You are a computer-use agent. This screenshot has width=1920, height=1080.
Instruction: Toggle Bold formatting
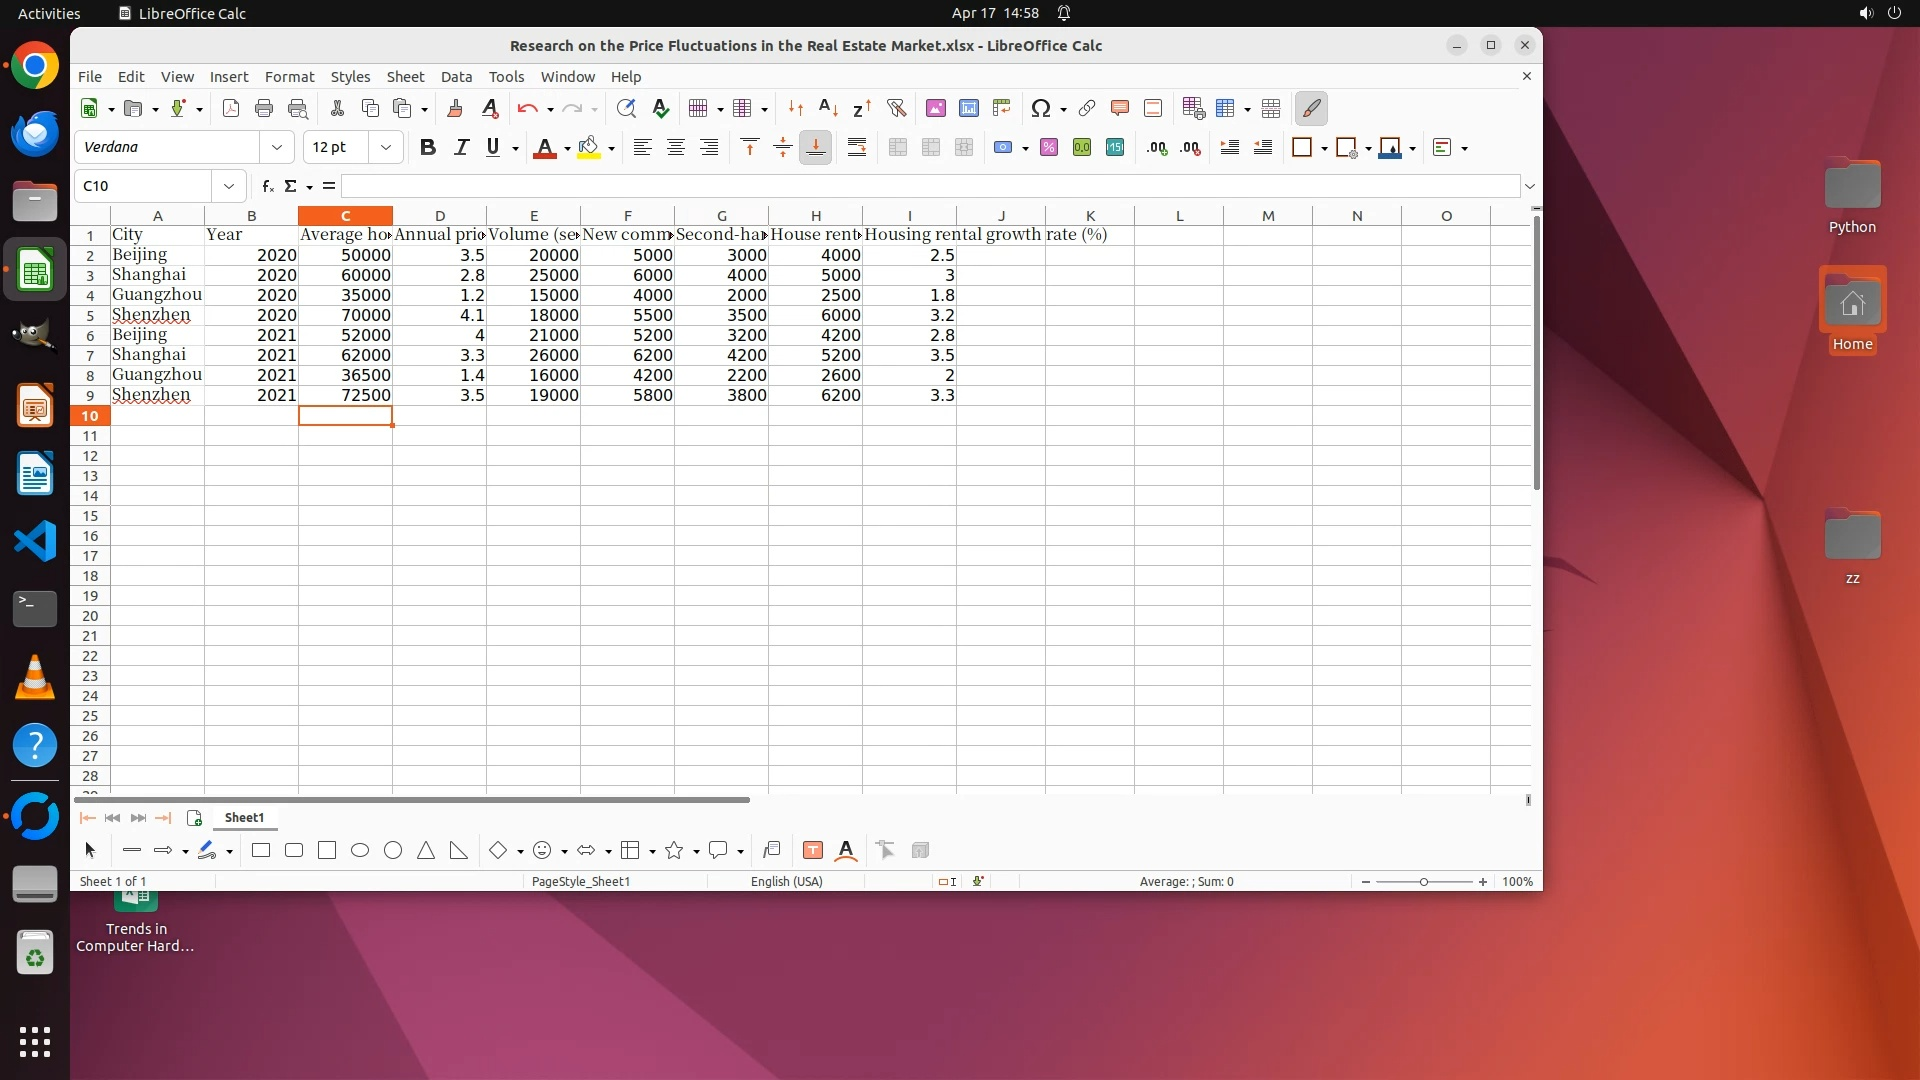pos(428,147)
